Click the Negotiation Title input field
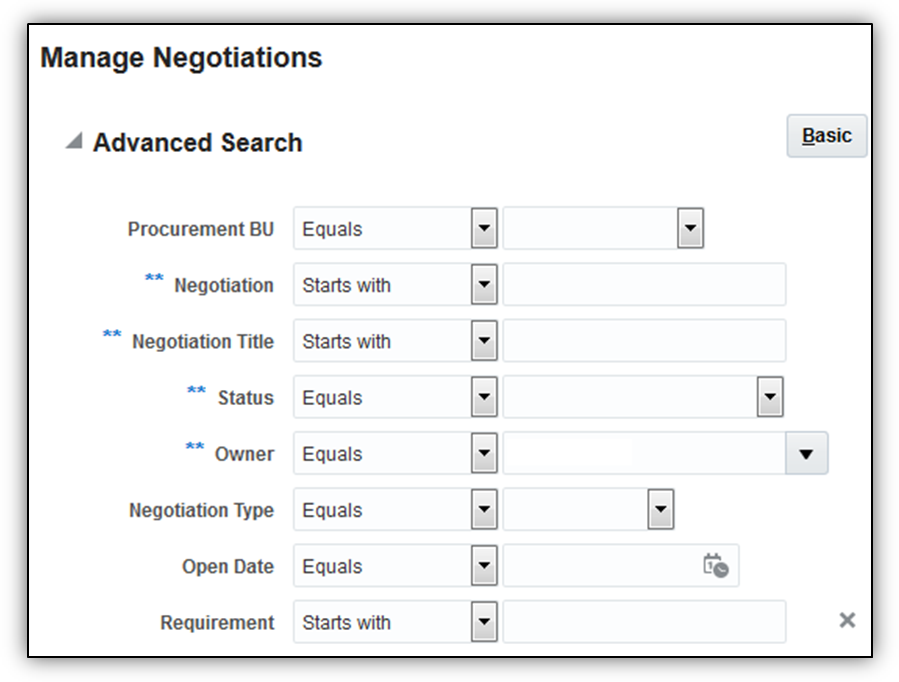Viewport: 899px width, 682px height. point(644,341)
